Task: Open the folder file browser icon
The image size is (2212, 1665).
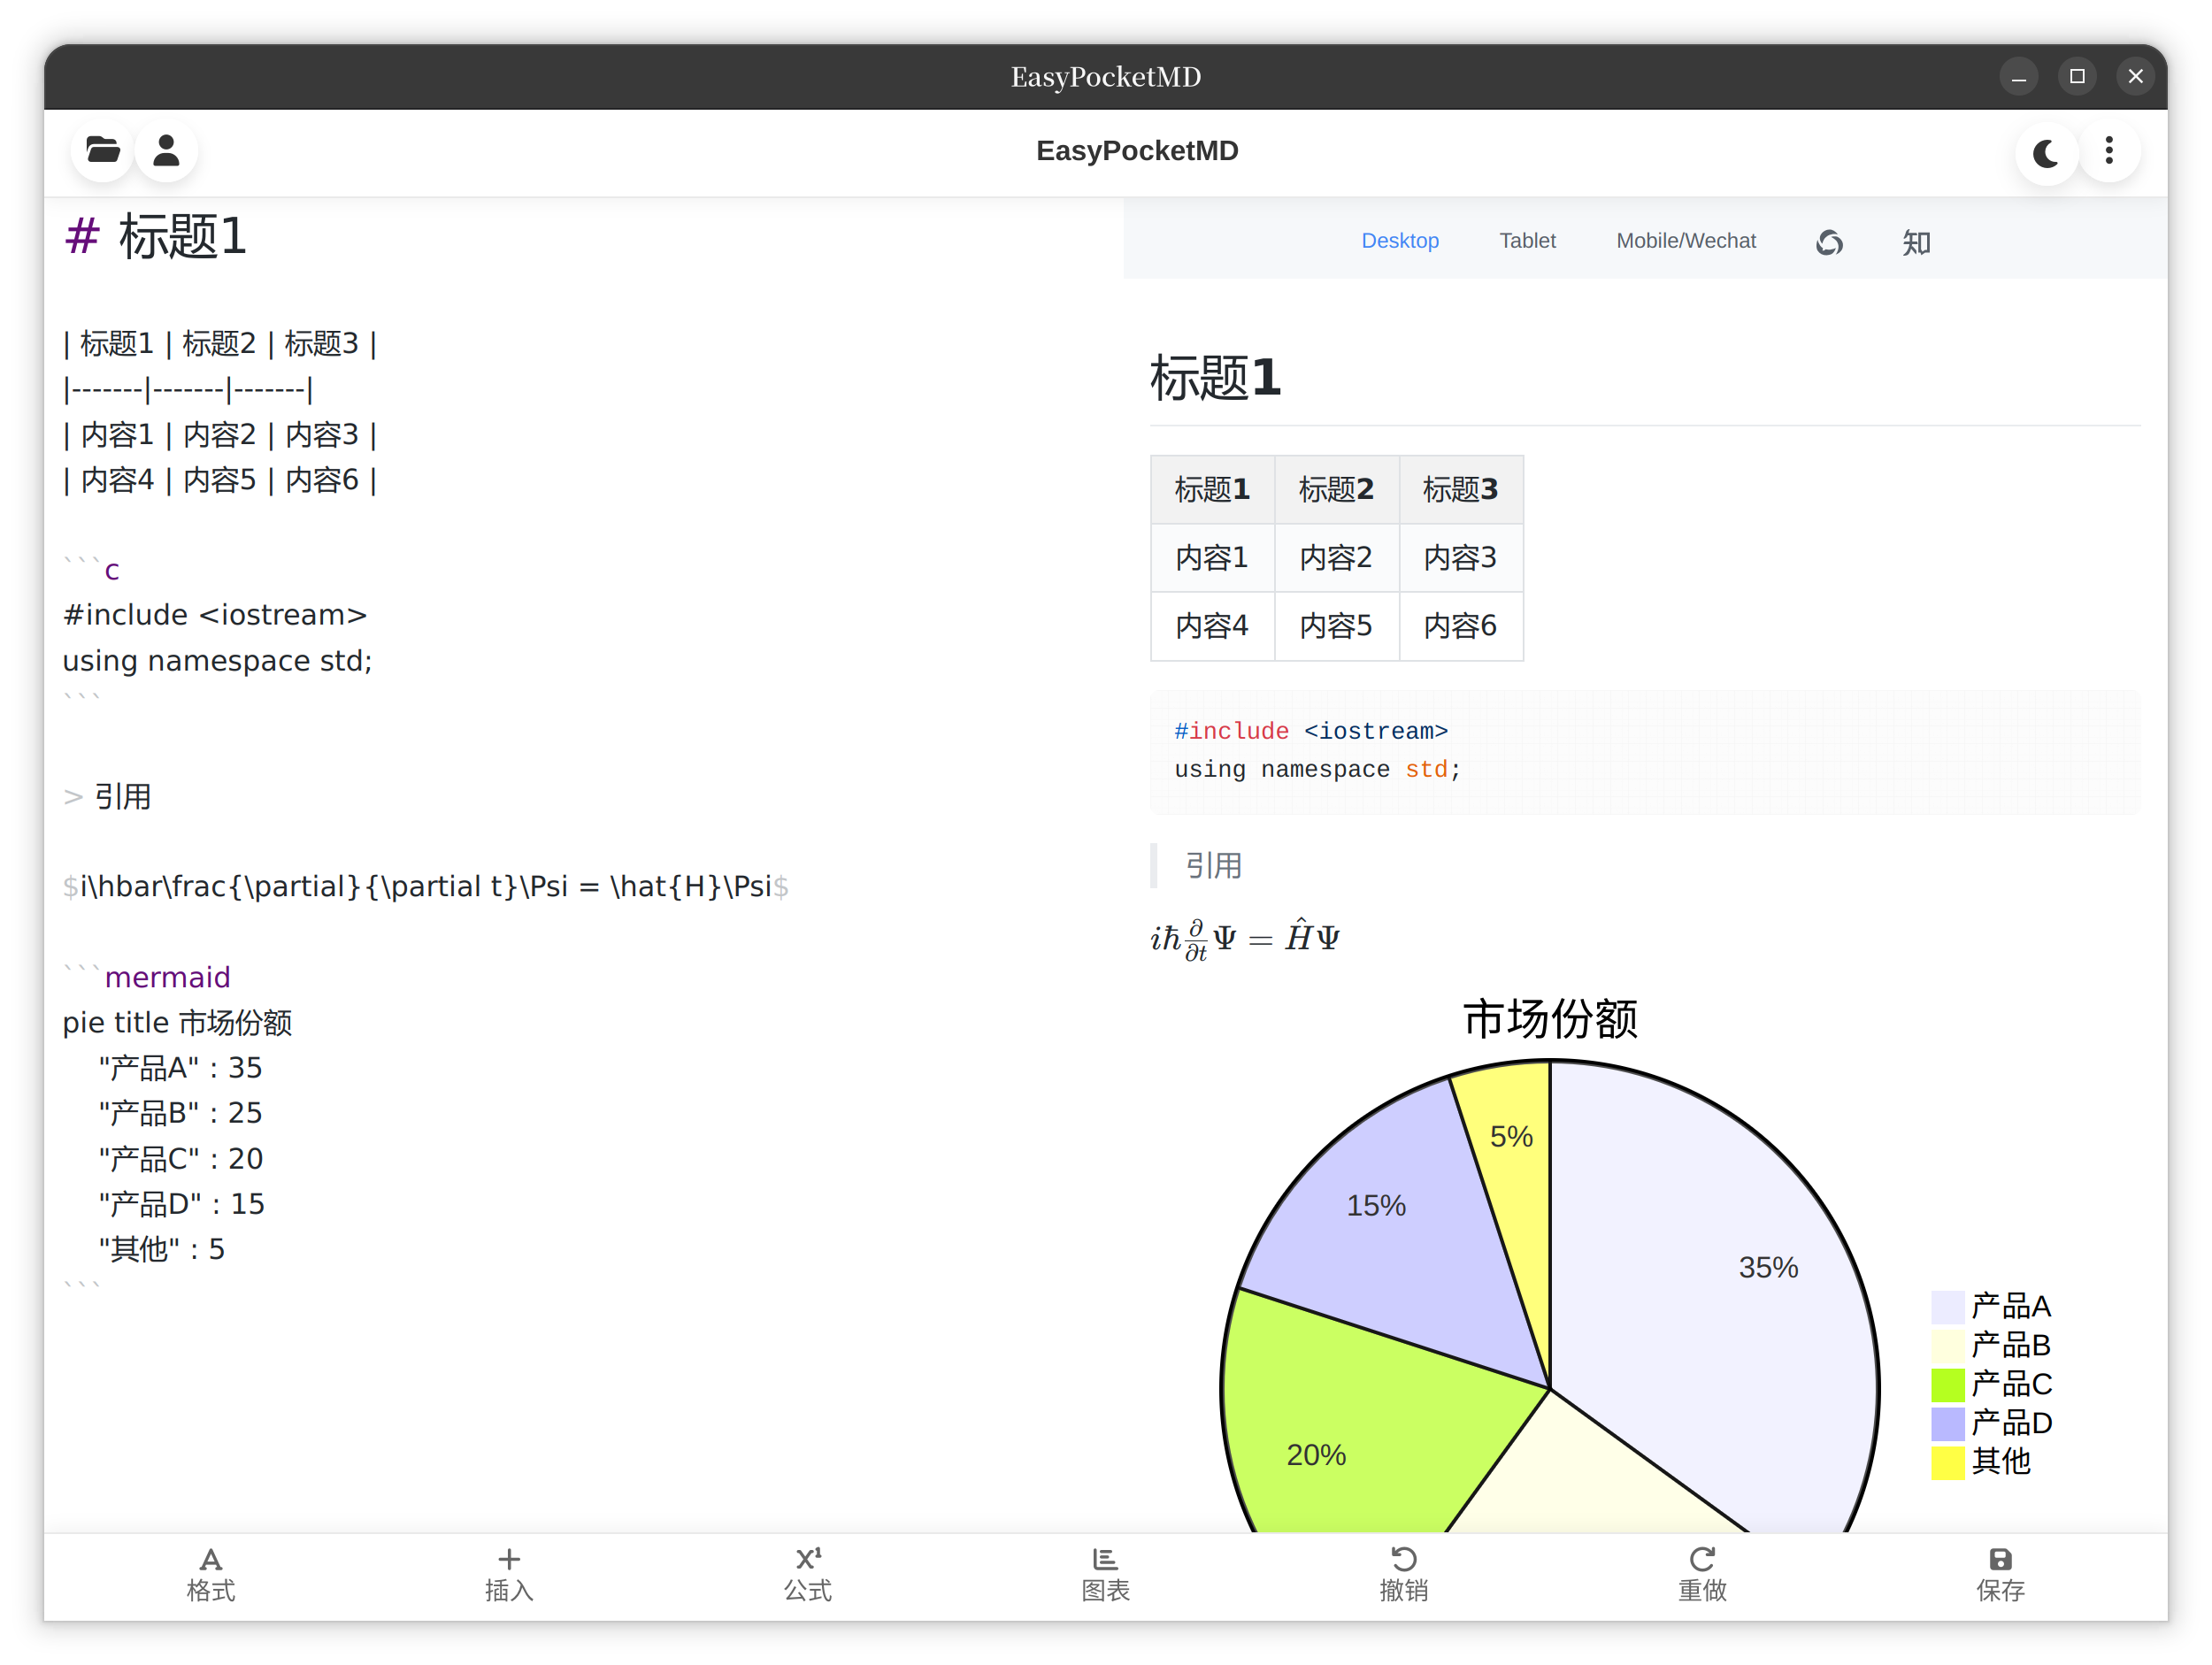Action: point(102,151)
